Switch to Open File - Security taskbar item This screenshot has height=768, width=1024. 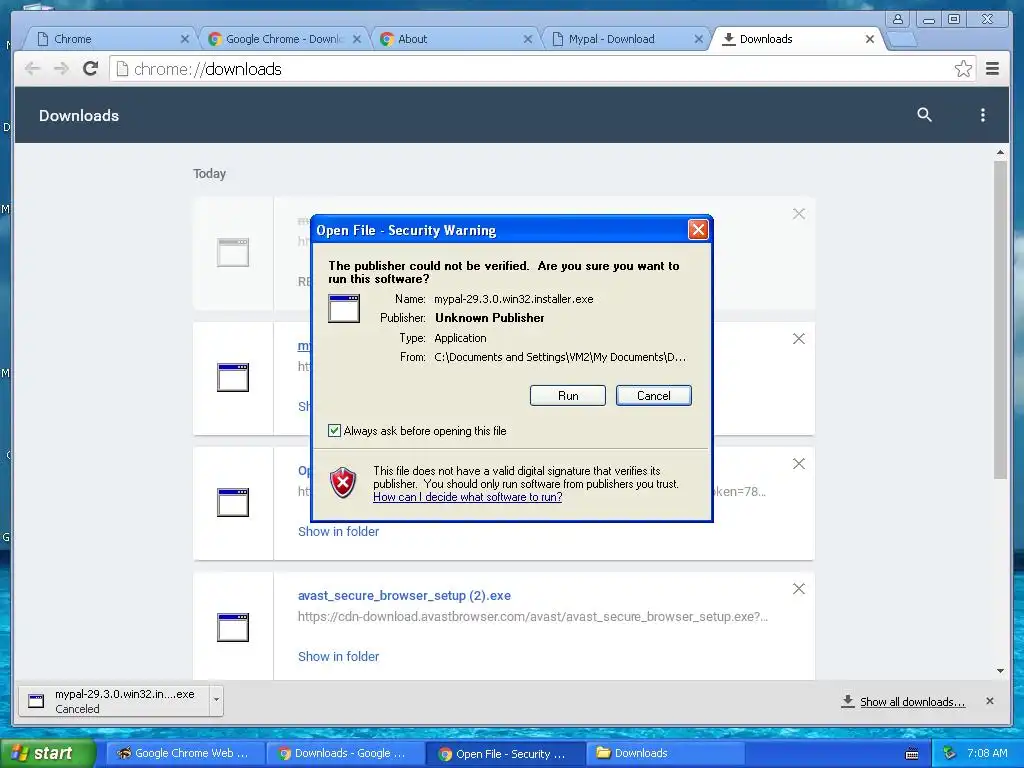pos(505,754)
